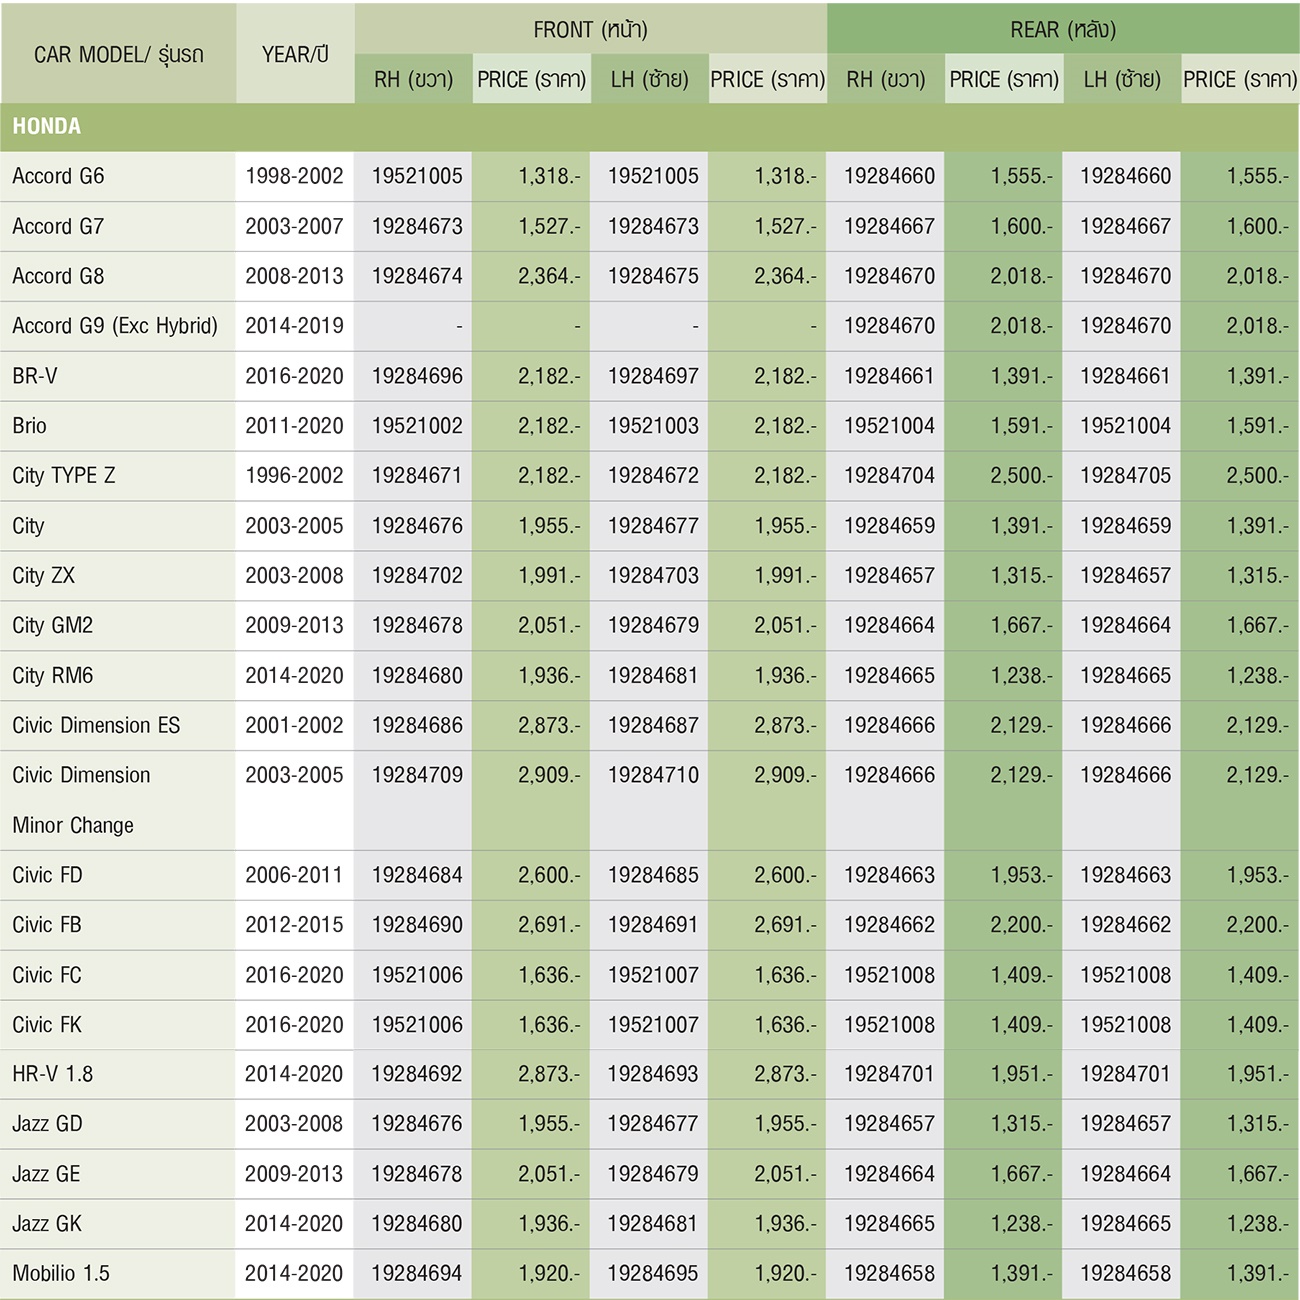Click the Minor Change text under Civic Dimension
The width and height of the screenshot is (1300, 1300).
(73, 825)
